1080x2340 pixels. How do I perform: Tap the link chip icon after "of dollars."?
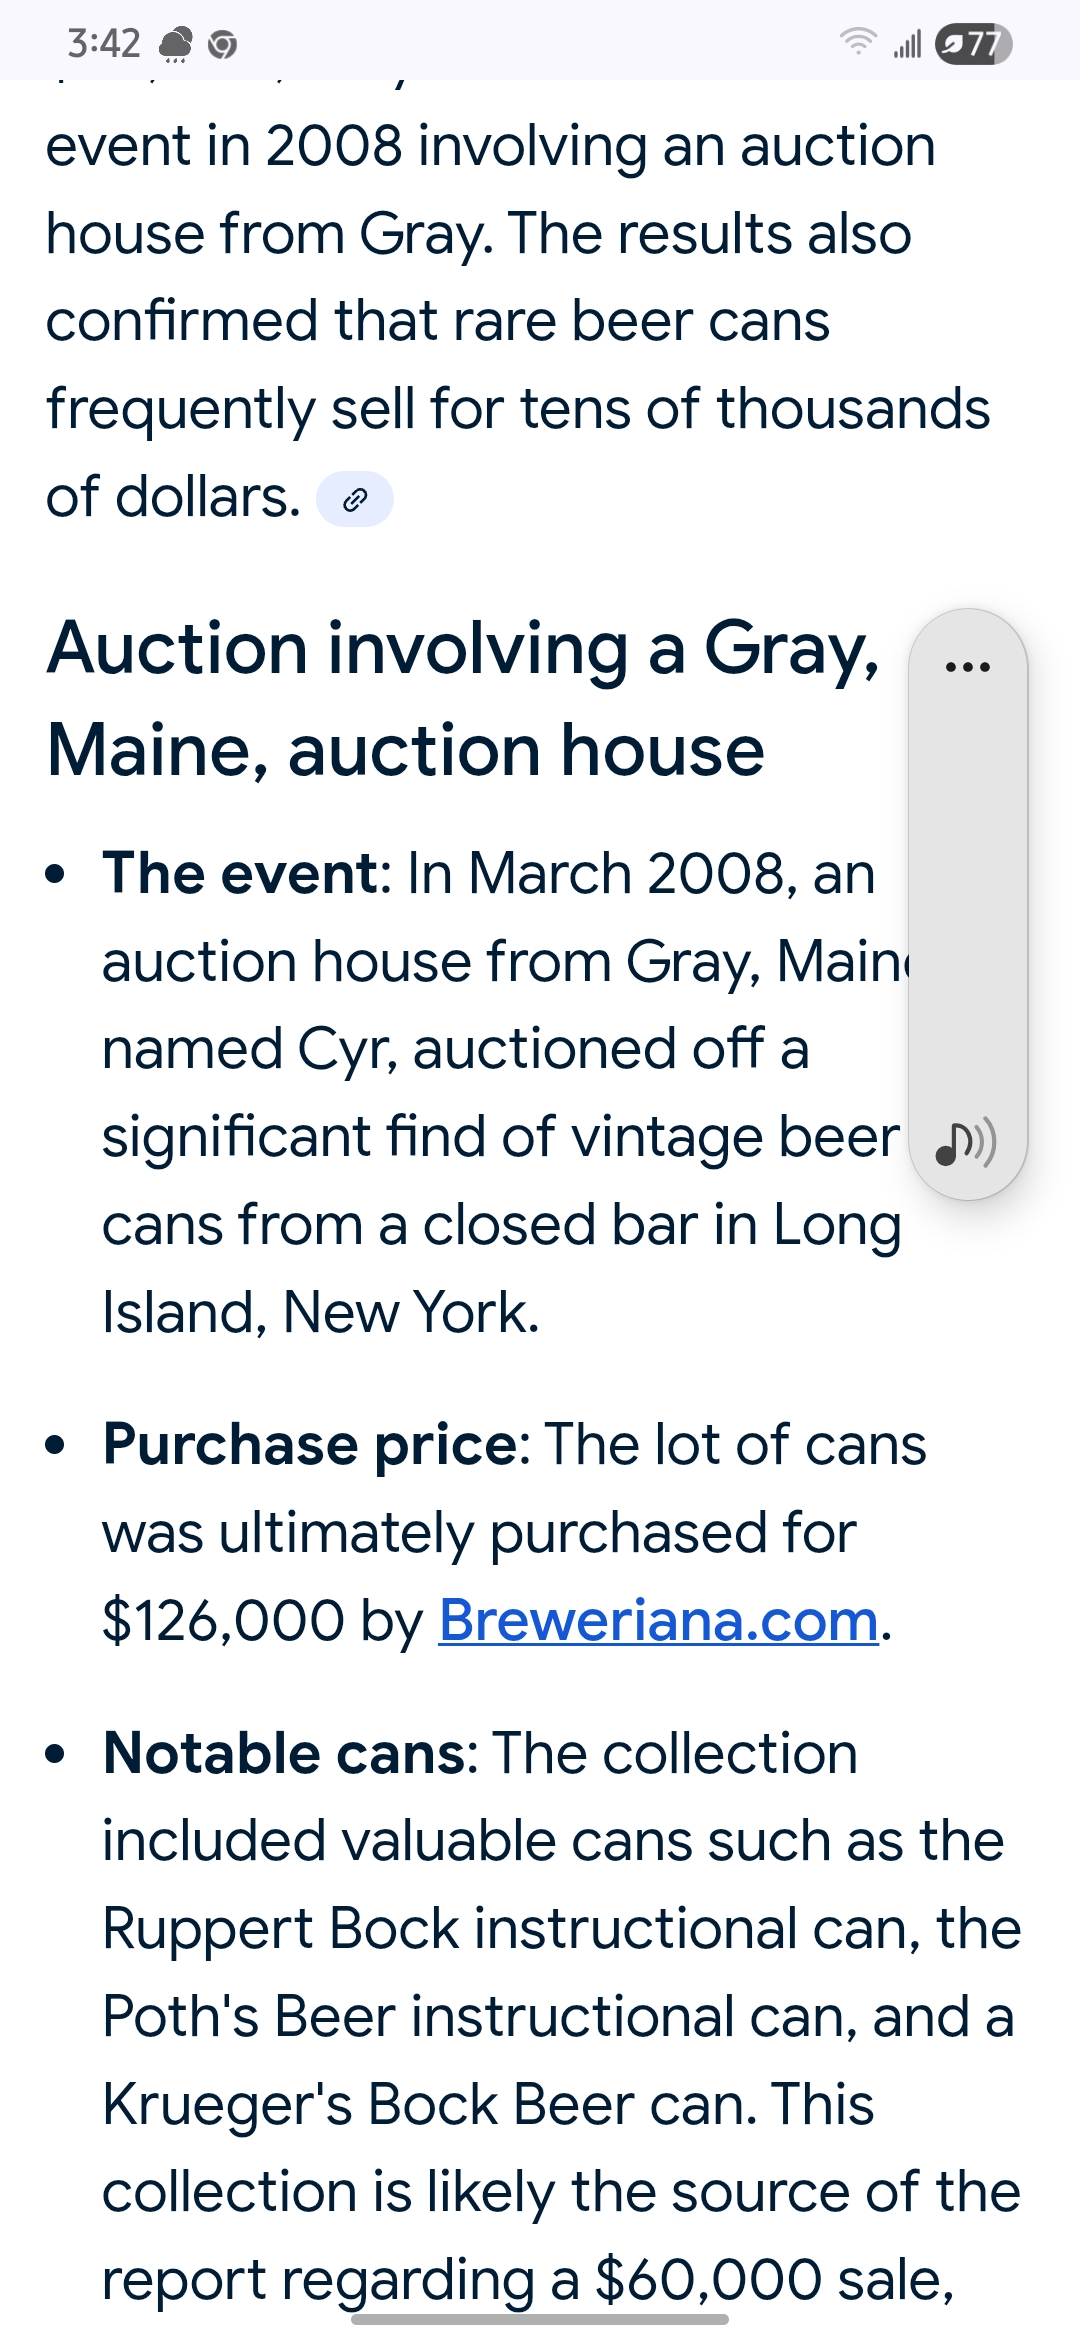[x=355, y=499]
